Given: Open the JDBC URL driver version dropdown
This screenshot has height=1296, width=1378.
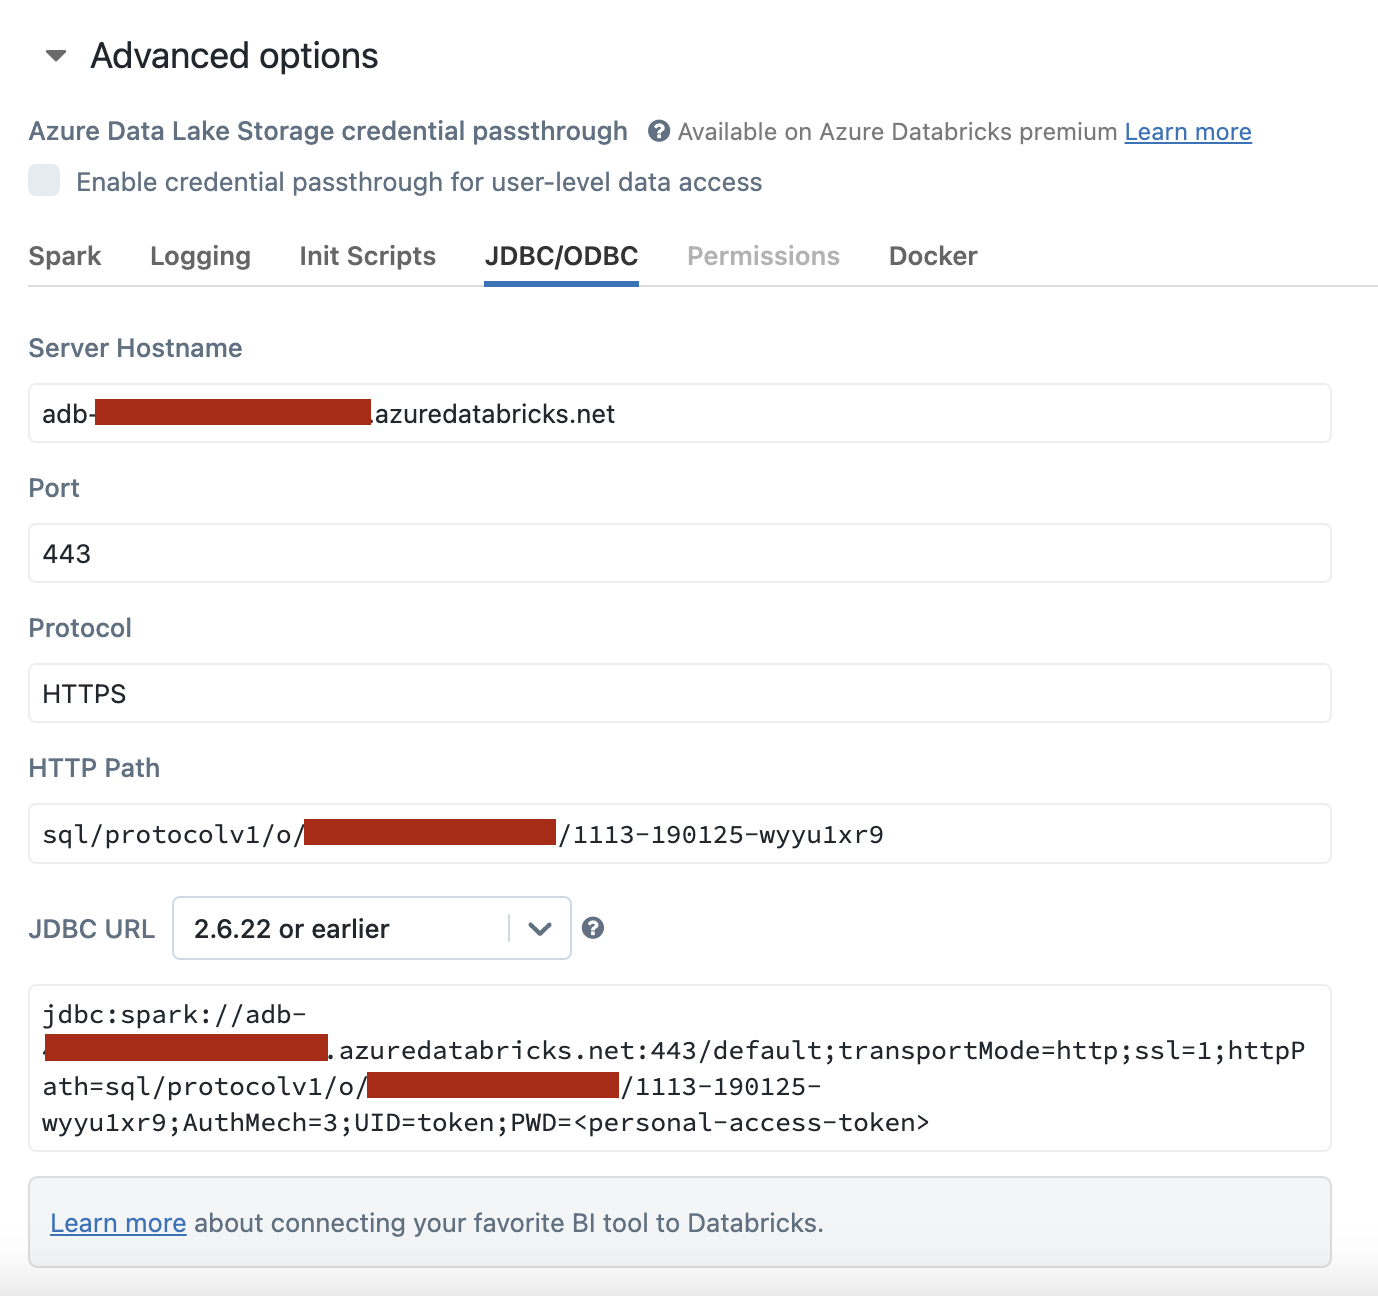Looking at the screenshot, I should click(372, 928).
